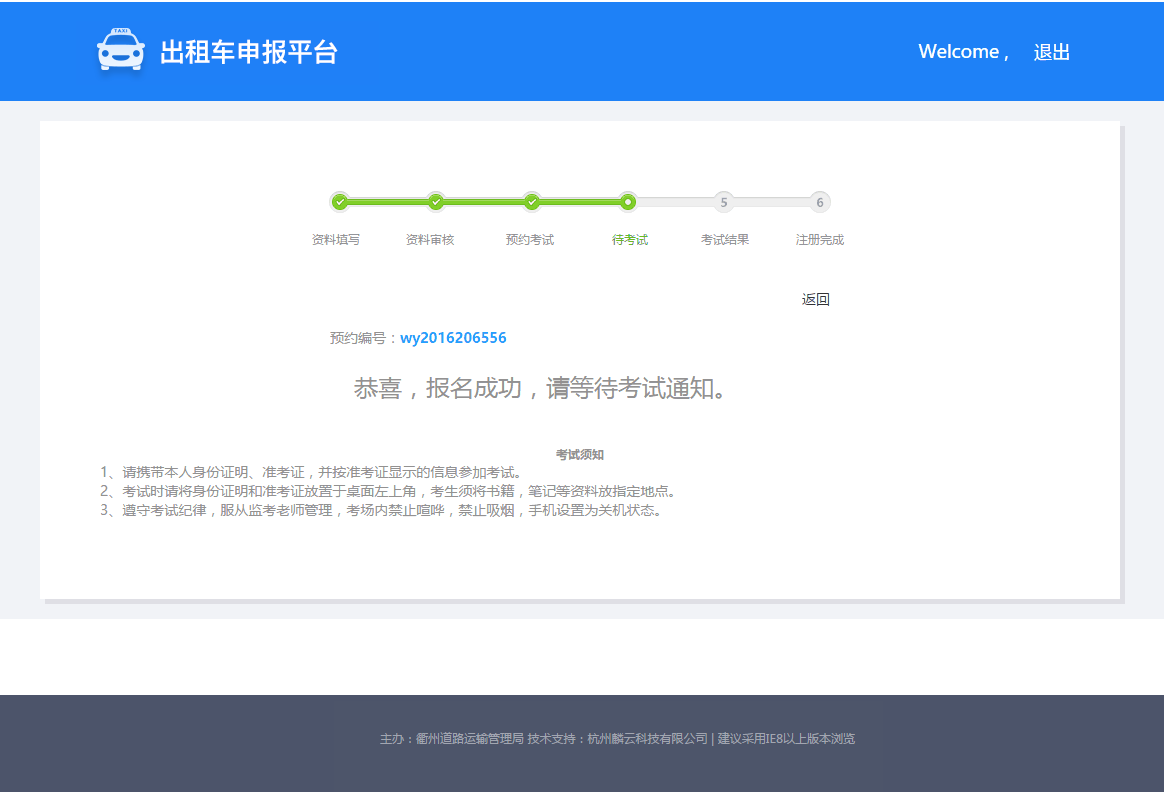This screenshot has width=1176, height=792.
Task: Go back using the 返回 link
Action: (x=815, y=299)
